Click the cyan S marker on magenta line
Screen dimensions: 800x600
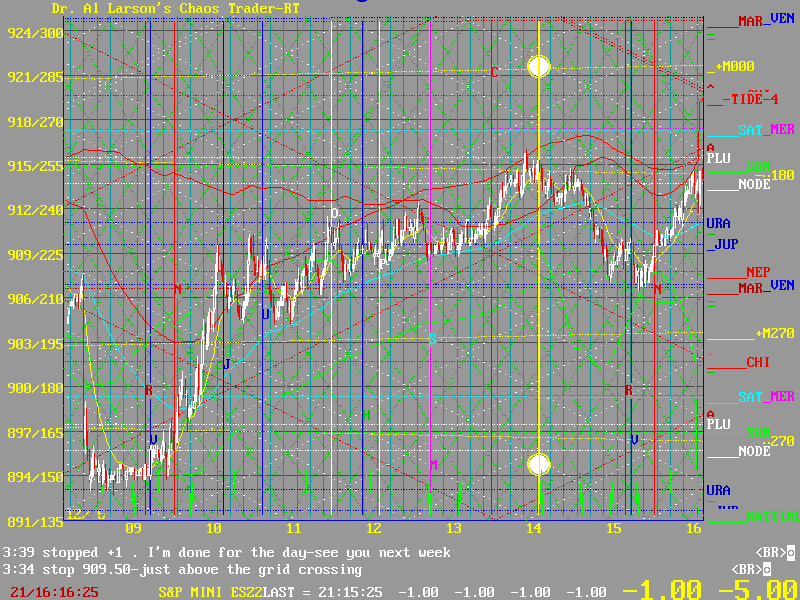[x=432, y=340]
